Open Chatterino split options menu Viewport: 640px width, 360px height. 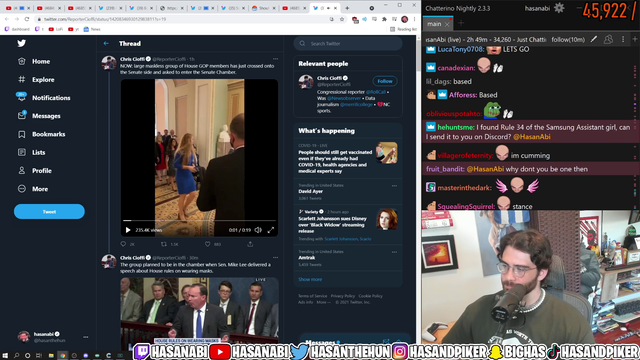623,39
